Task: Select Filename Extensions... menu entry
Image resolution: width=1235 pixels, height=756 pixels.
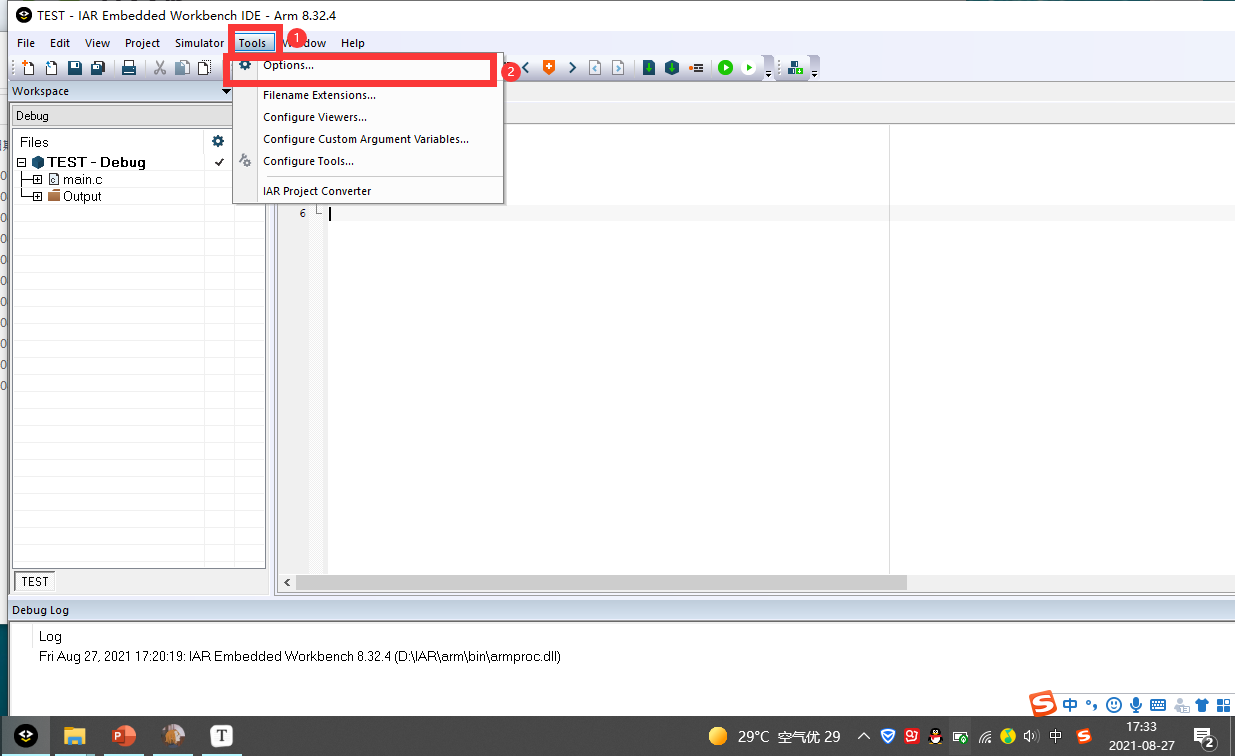Action: coord(368,95)
